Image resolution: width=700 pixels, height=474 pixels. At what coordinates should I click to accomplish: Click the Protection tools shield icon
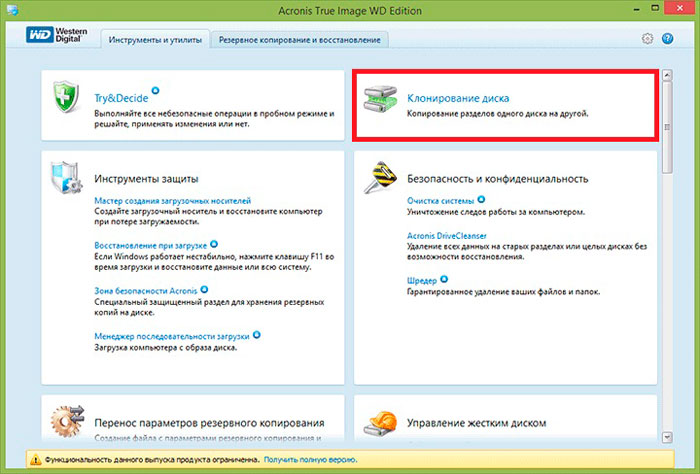(x=66, y=177)
